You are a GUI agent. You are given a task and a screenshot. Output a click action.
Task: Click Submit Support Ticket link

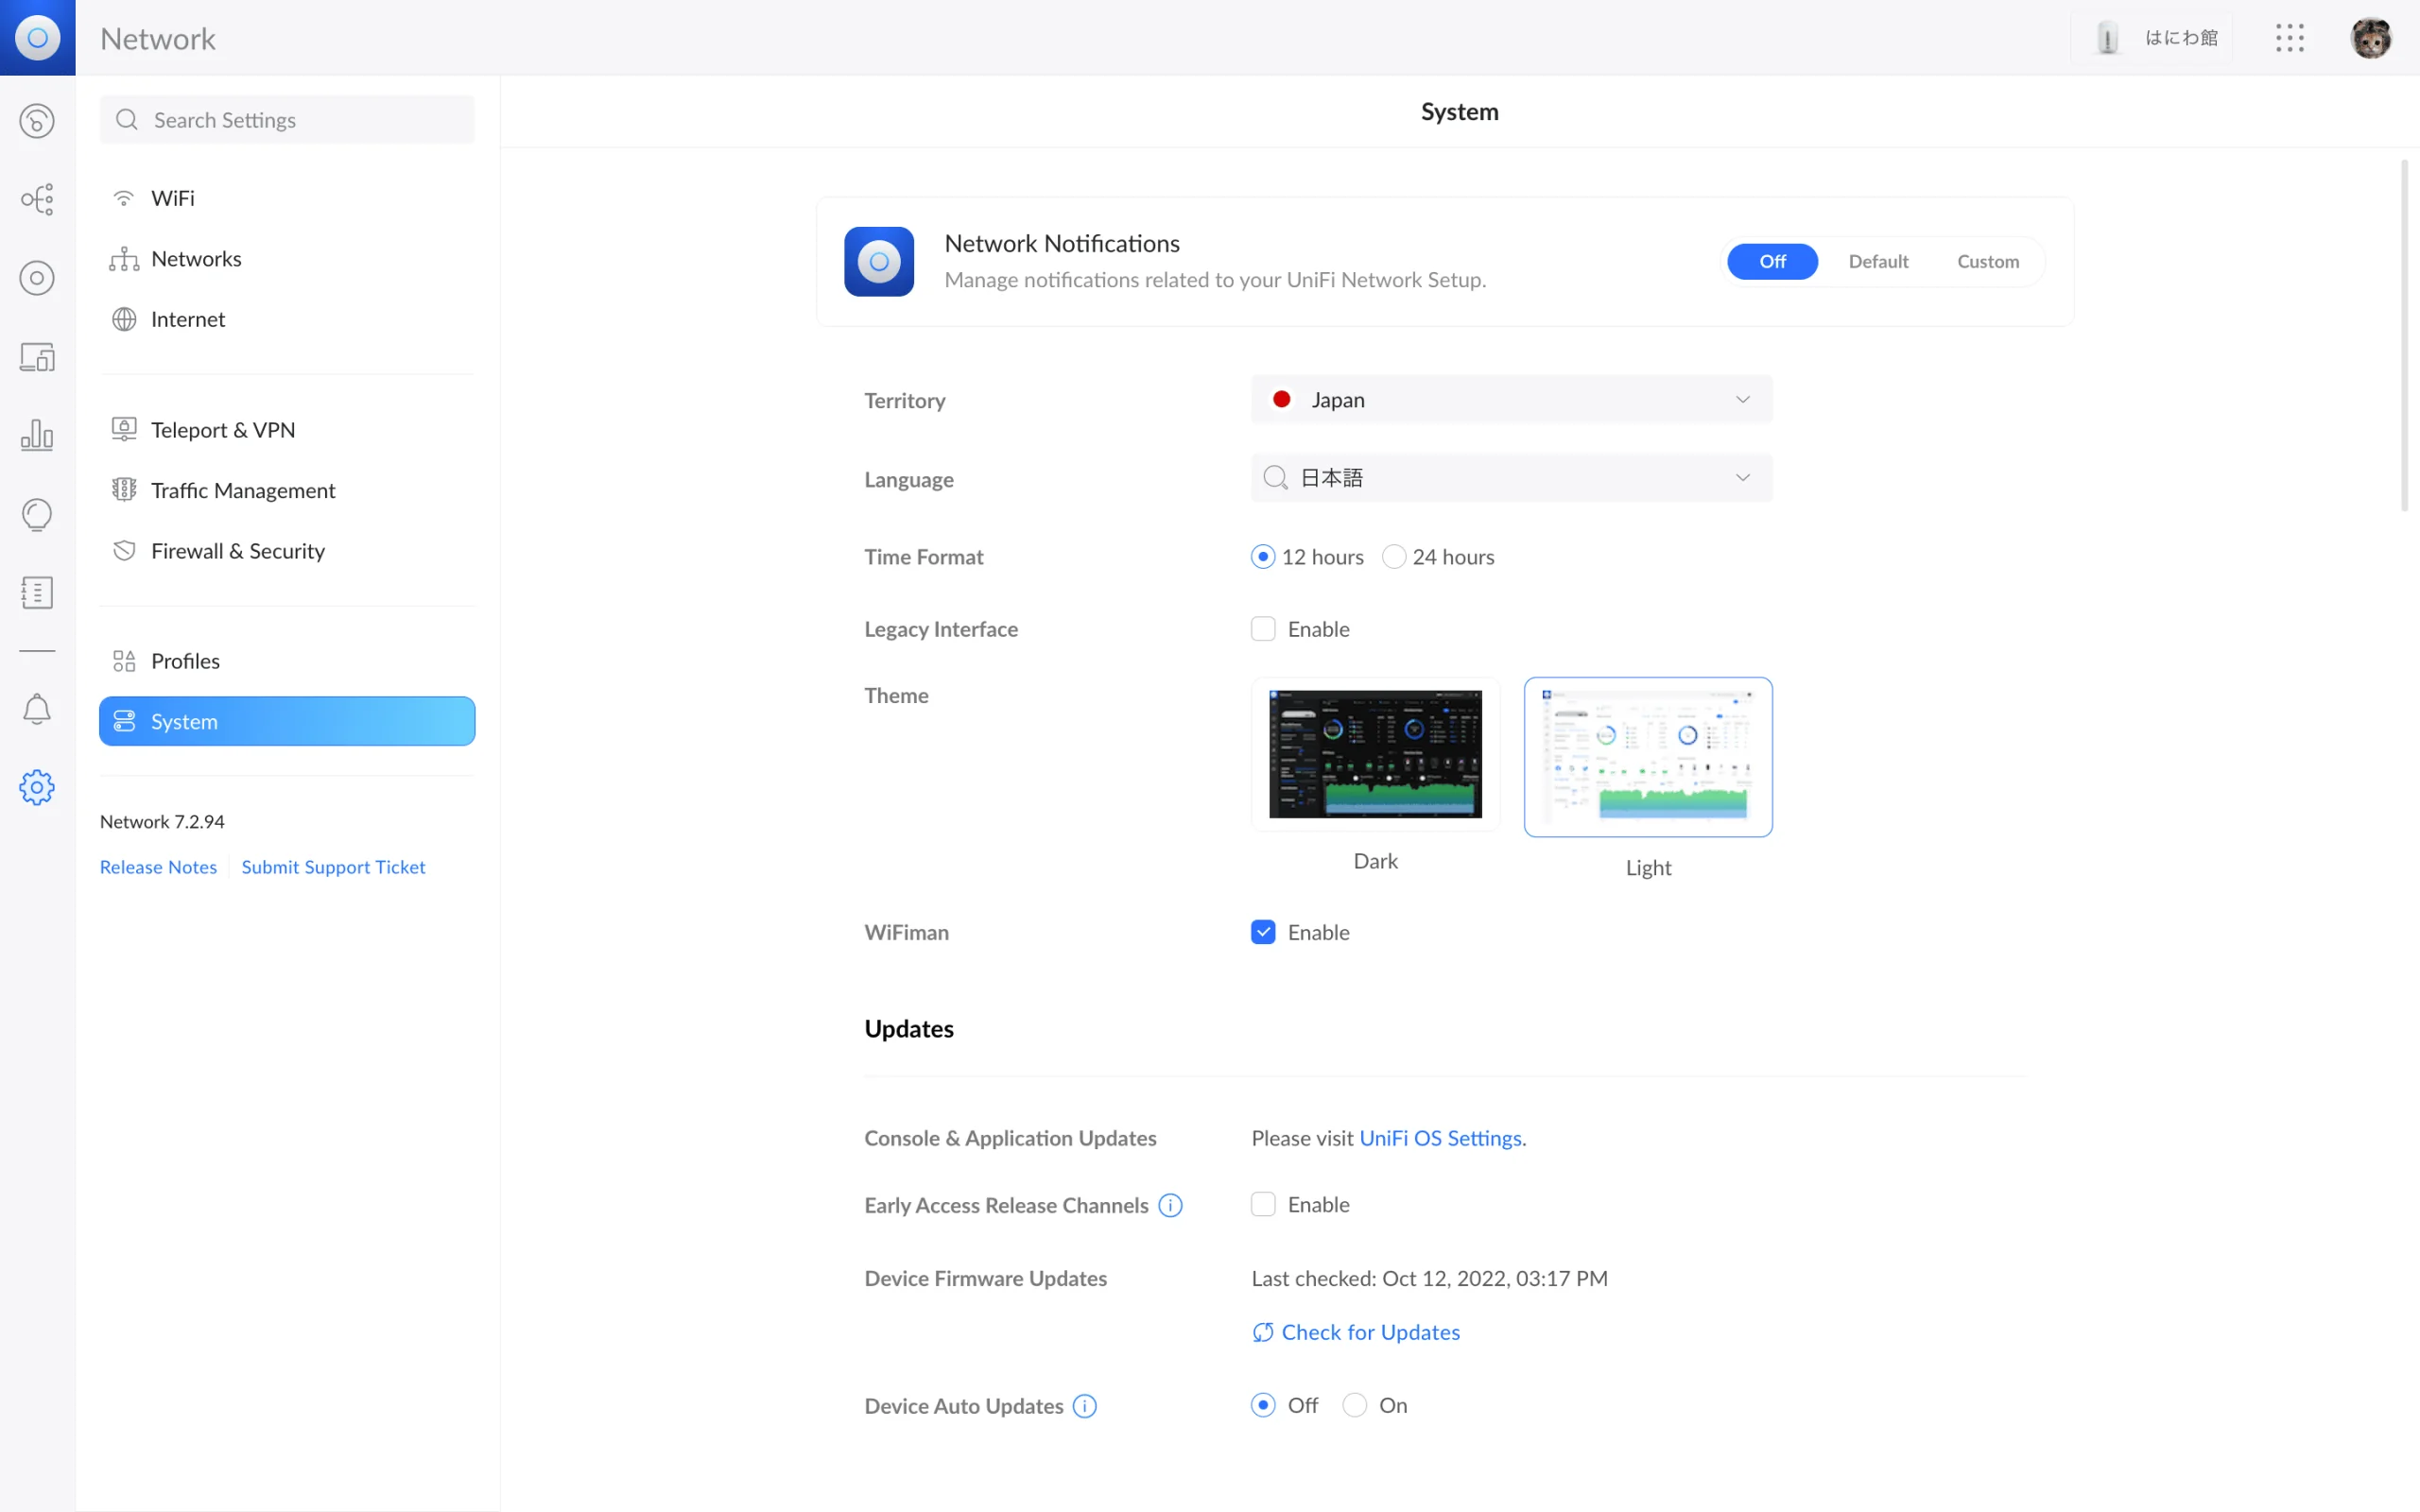tap(333, 867)
